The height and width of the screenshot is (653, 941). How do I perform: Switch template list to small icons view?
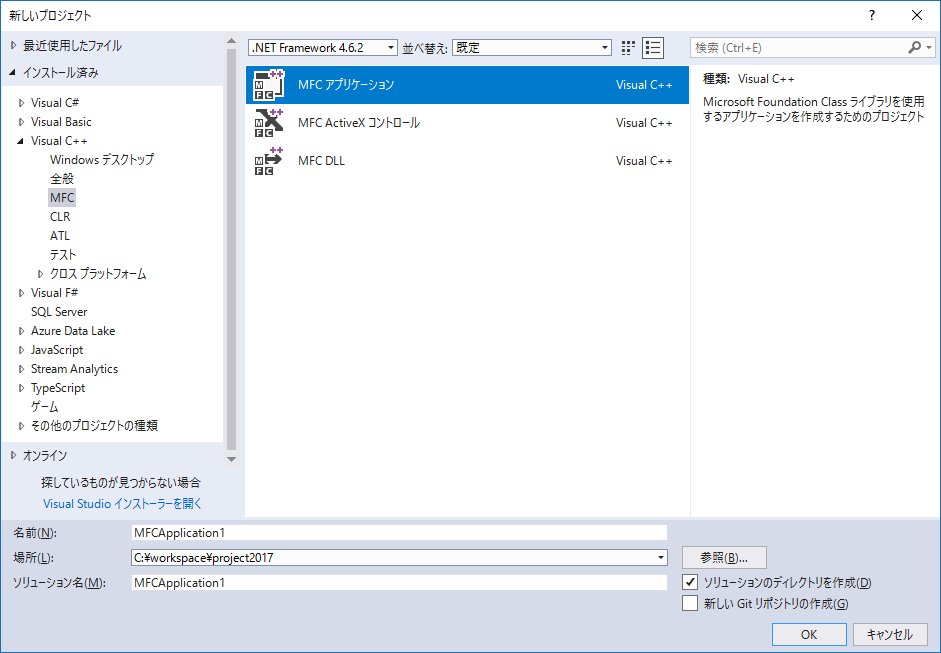point(627,47)
